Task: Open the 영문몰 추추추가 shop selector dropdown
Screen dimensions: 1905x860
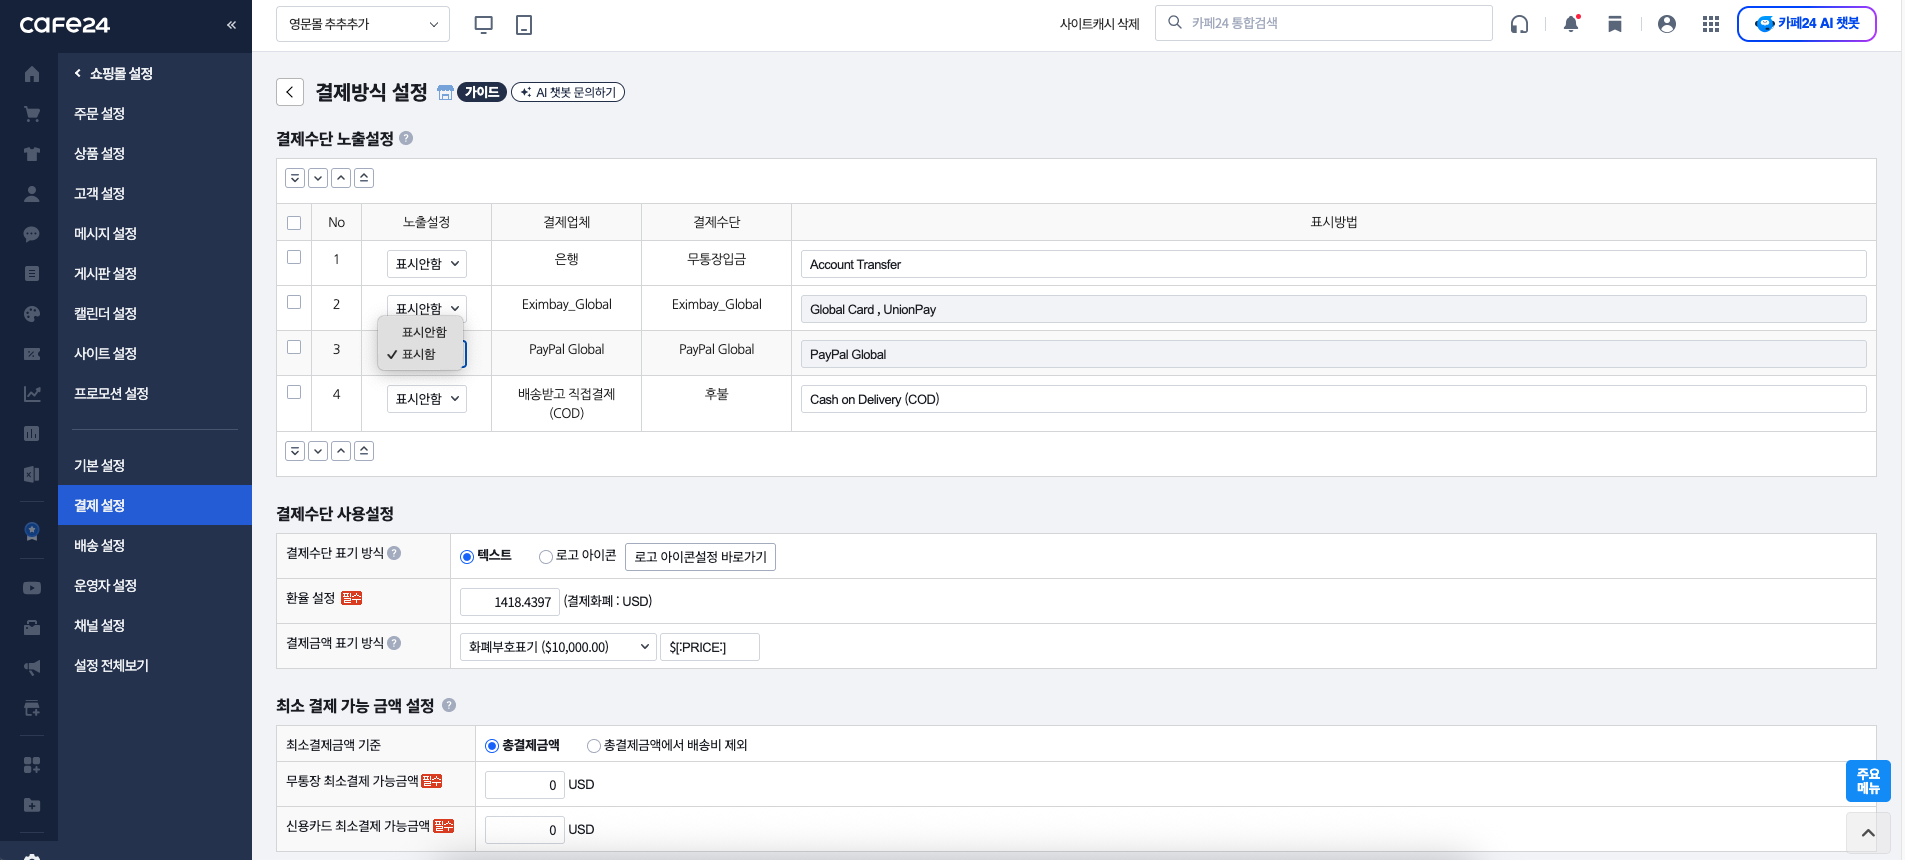Action: pyautogui.click(x=362, y=24)
